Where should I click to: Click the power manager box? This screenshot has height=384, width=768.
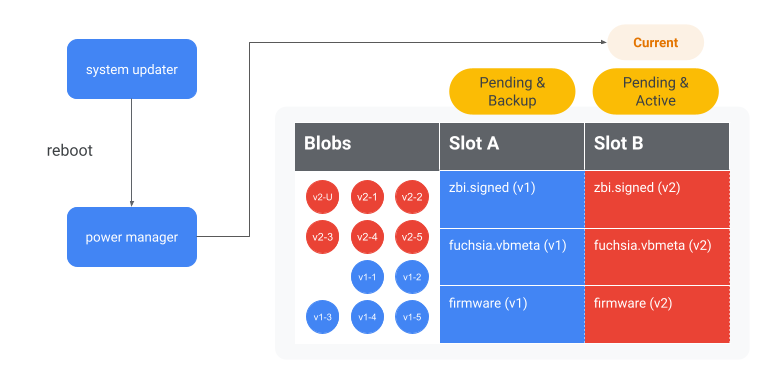click(x=132, y=237)
